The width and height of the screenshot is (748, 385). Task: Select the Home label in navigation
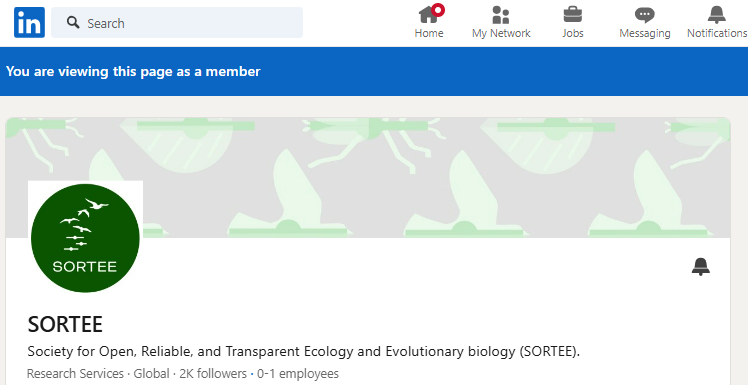428,33
